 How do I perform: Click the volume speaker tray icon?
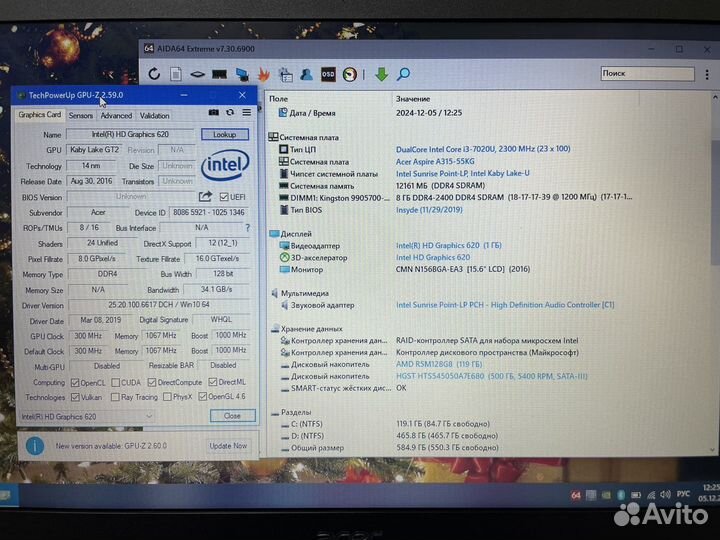click(x=665, y=495)
